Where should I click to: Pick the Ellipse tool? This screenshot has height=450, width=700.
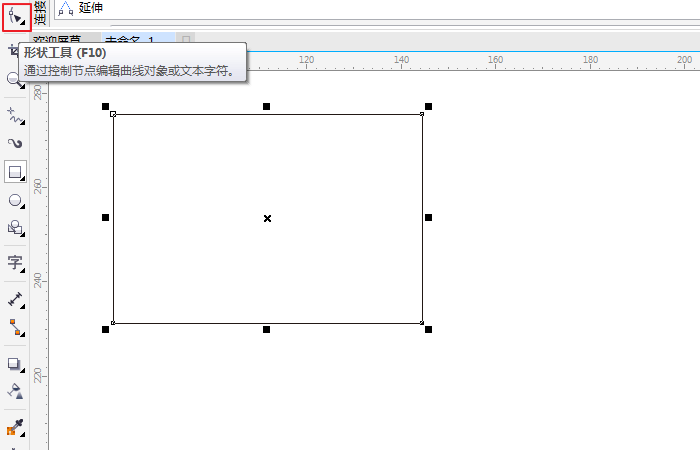click(15, 200)
